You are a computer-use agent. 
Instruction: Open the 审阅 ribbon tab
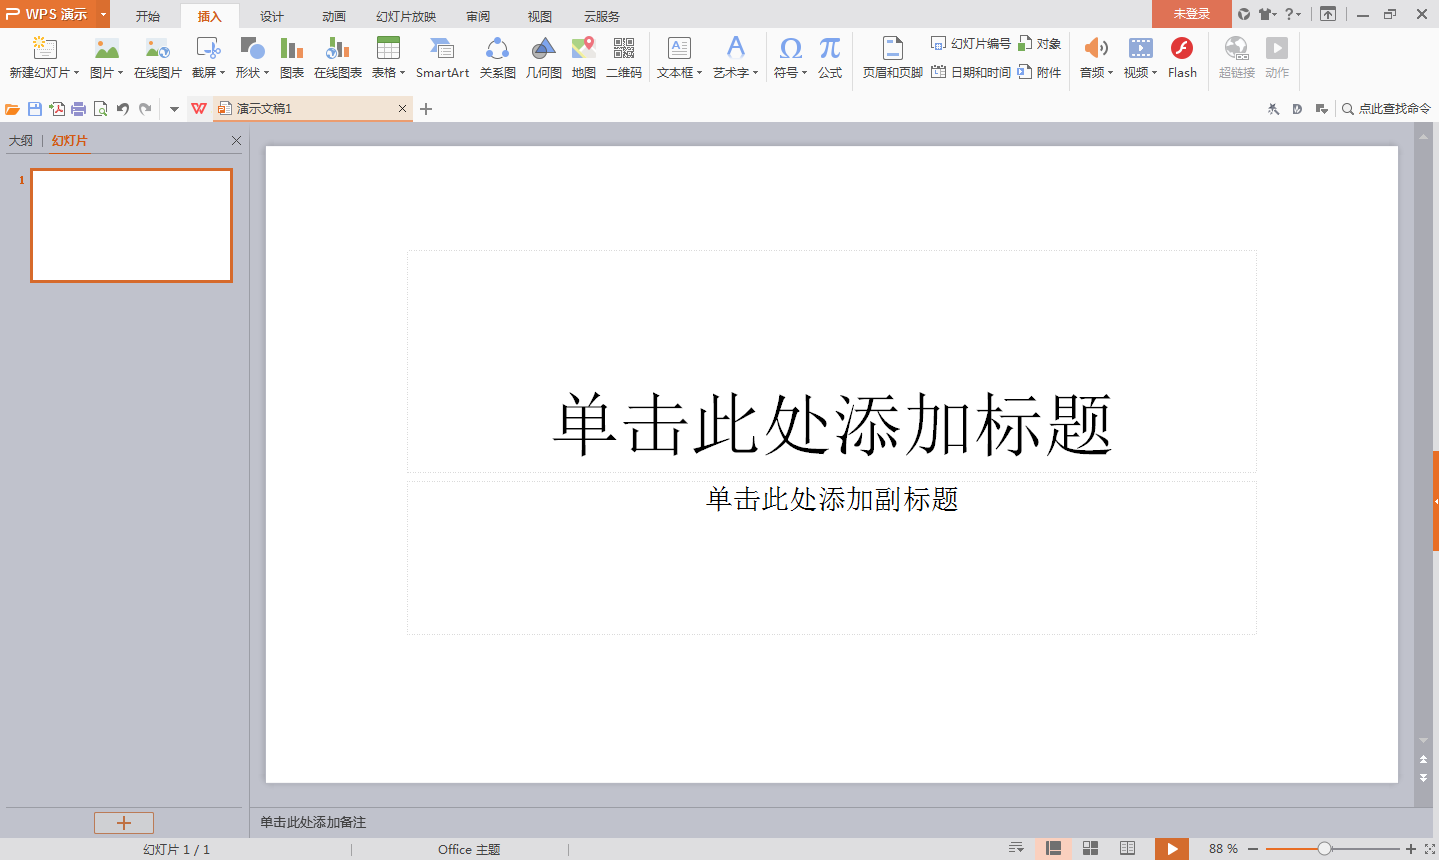tap(477, 15)
